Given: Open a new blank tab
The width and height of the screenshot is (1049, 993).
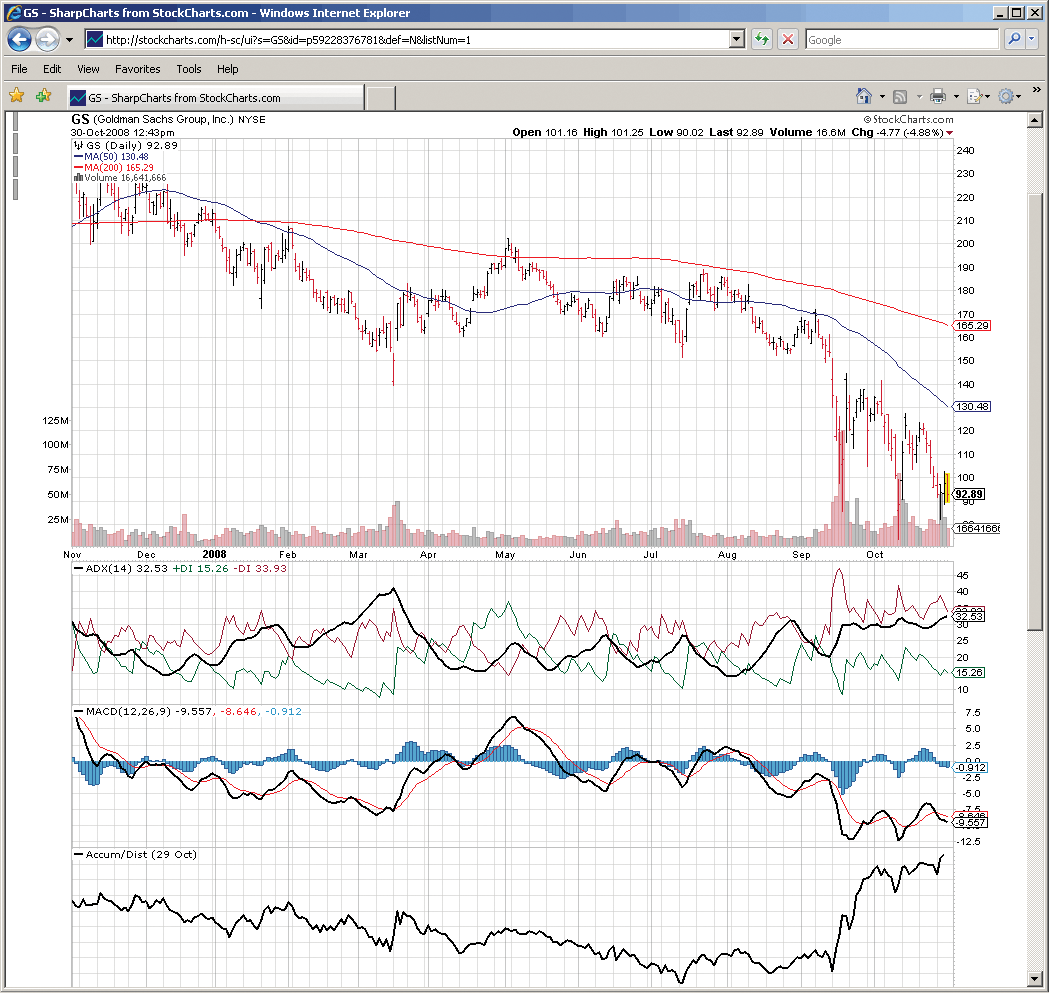Looking at the screenshot, I should pyautogui.click(x=380, y=97).
